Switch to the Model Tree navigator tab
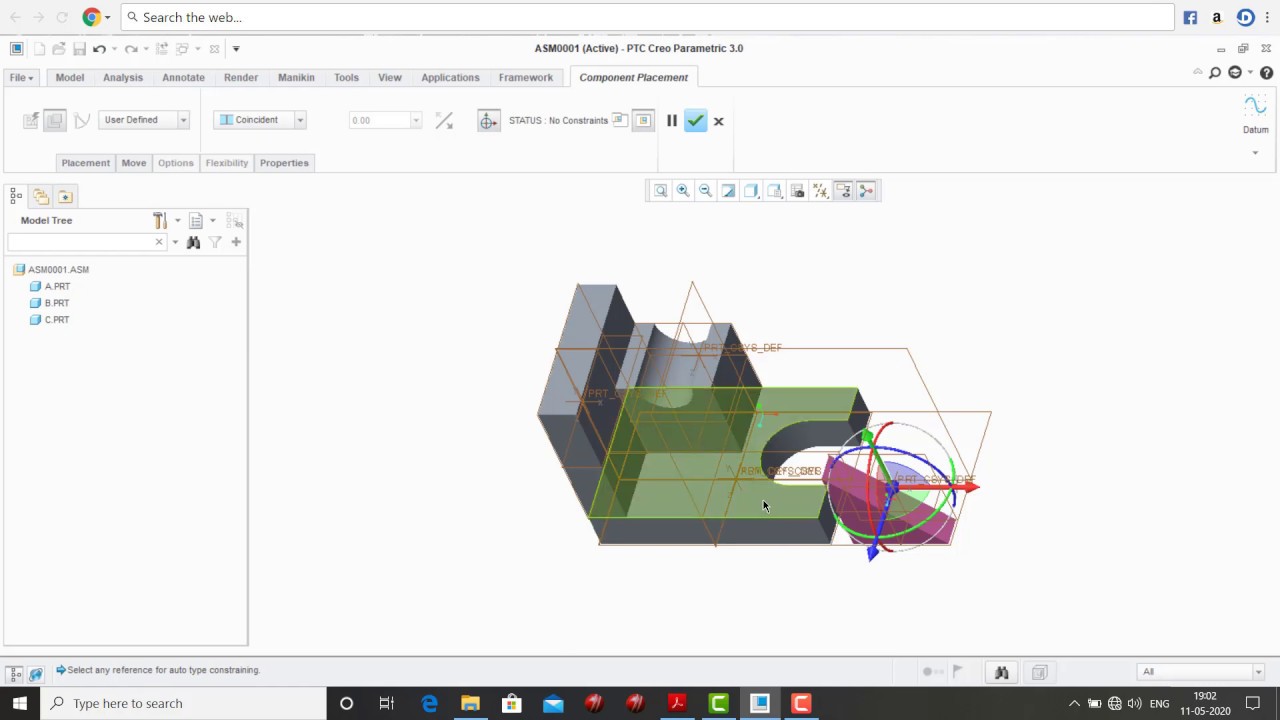The width and height of the screenshot is (1280, 720). pos(16,196)
